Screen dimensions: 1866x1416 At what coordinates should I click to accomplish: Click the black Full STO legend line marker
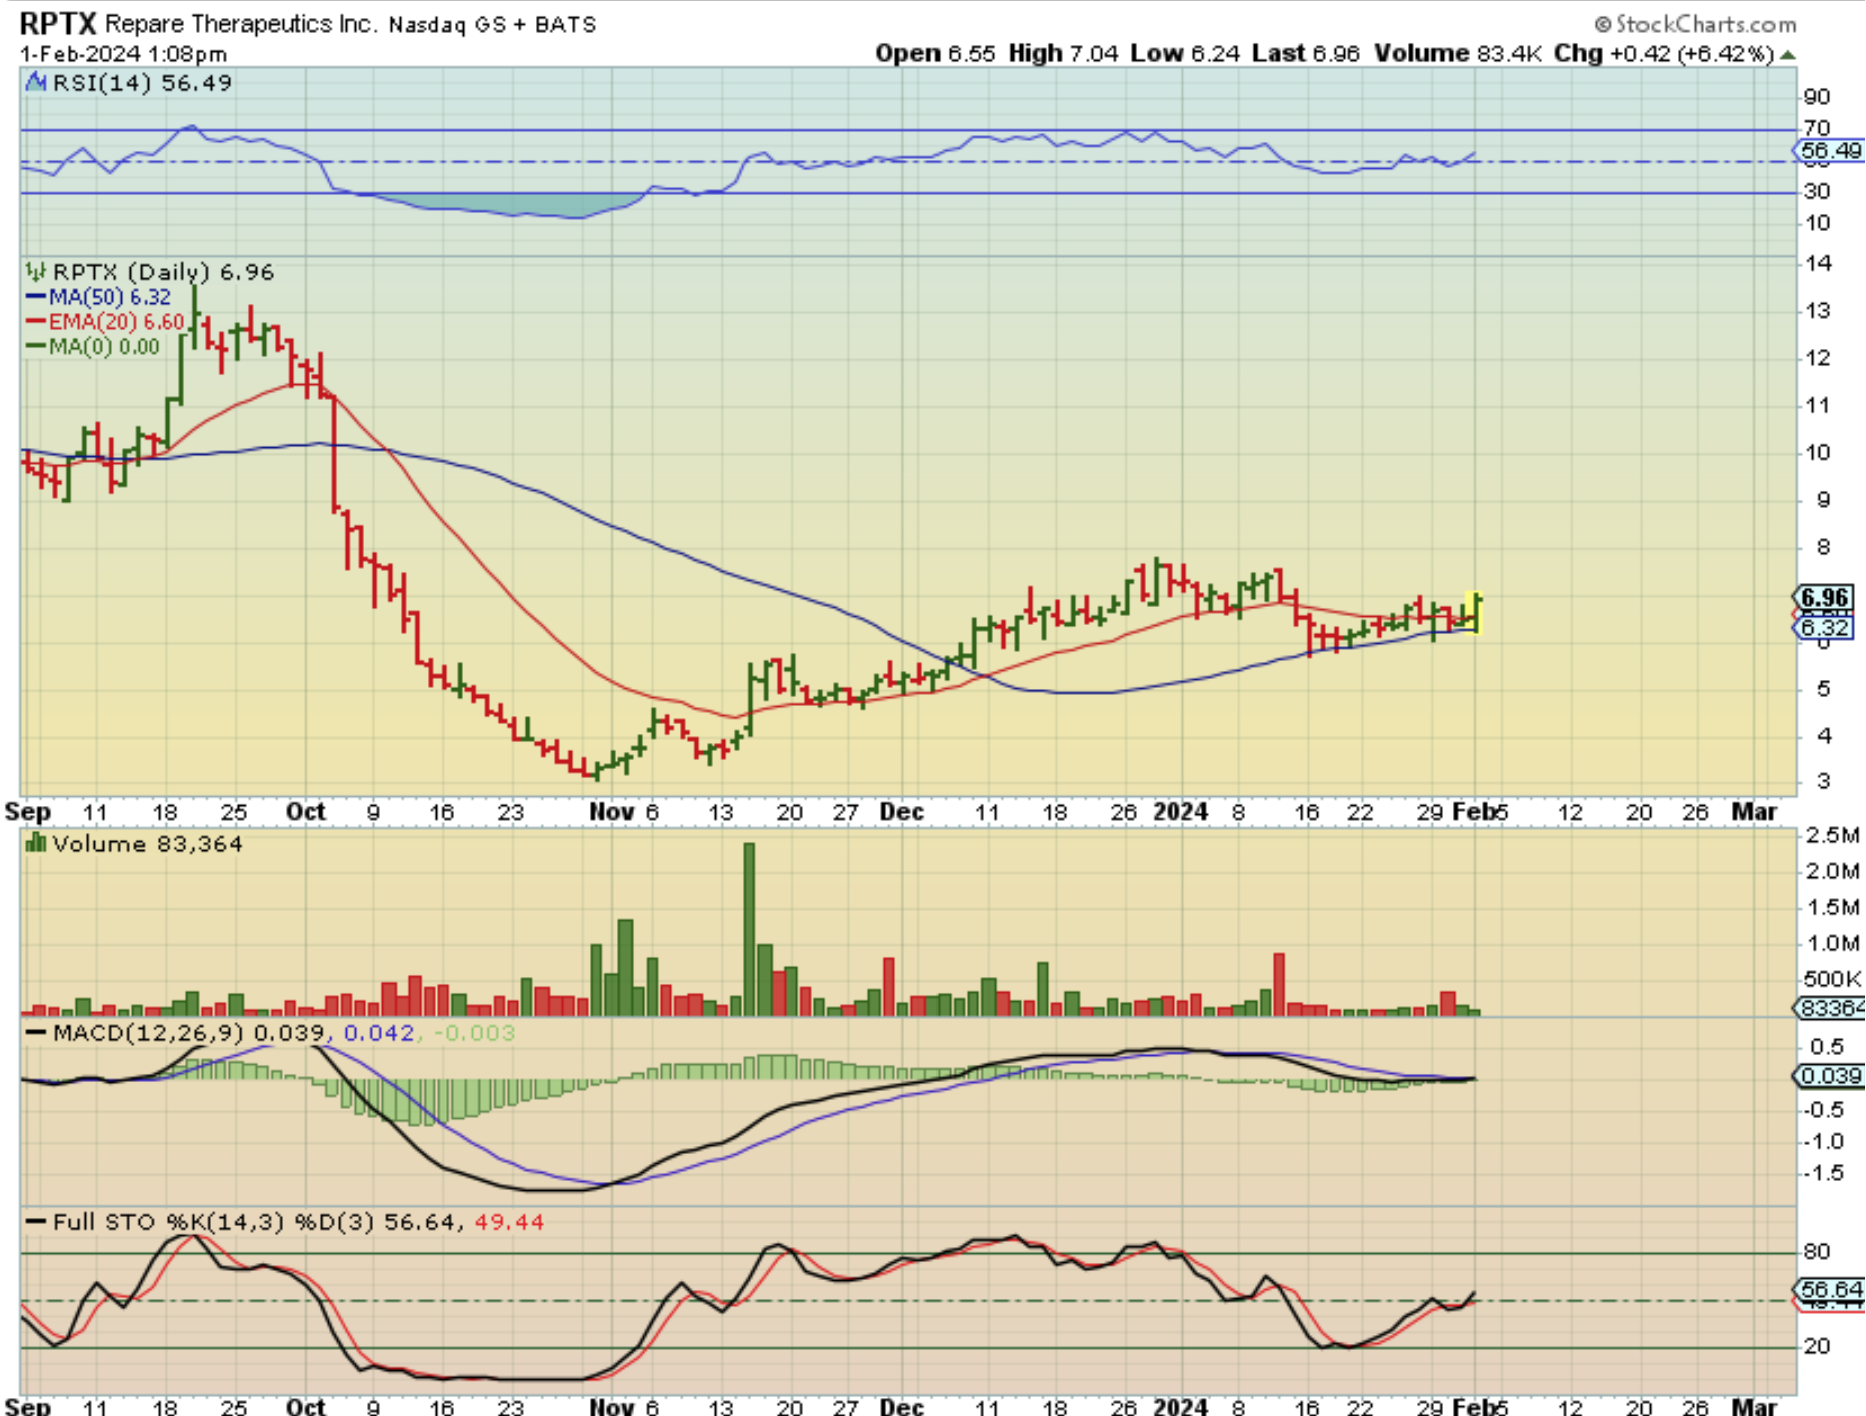[x=36, y=1222]
